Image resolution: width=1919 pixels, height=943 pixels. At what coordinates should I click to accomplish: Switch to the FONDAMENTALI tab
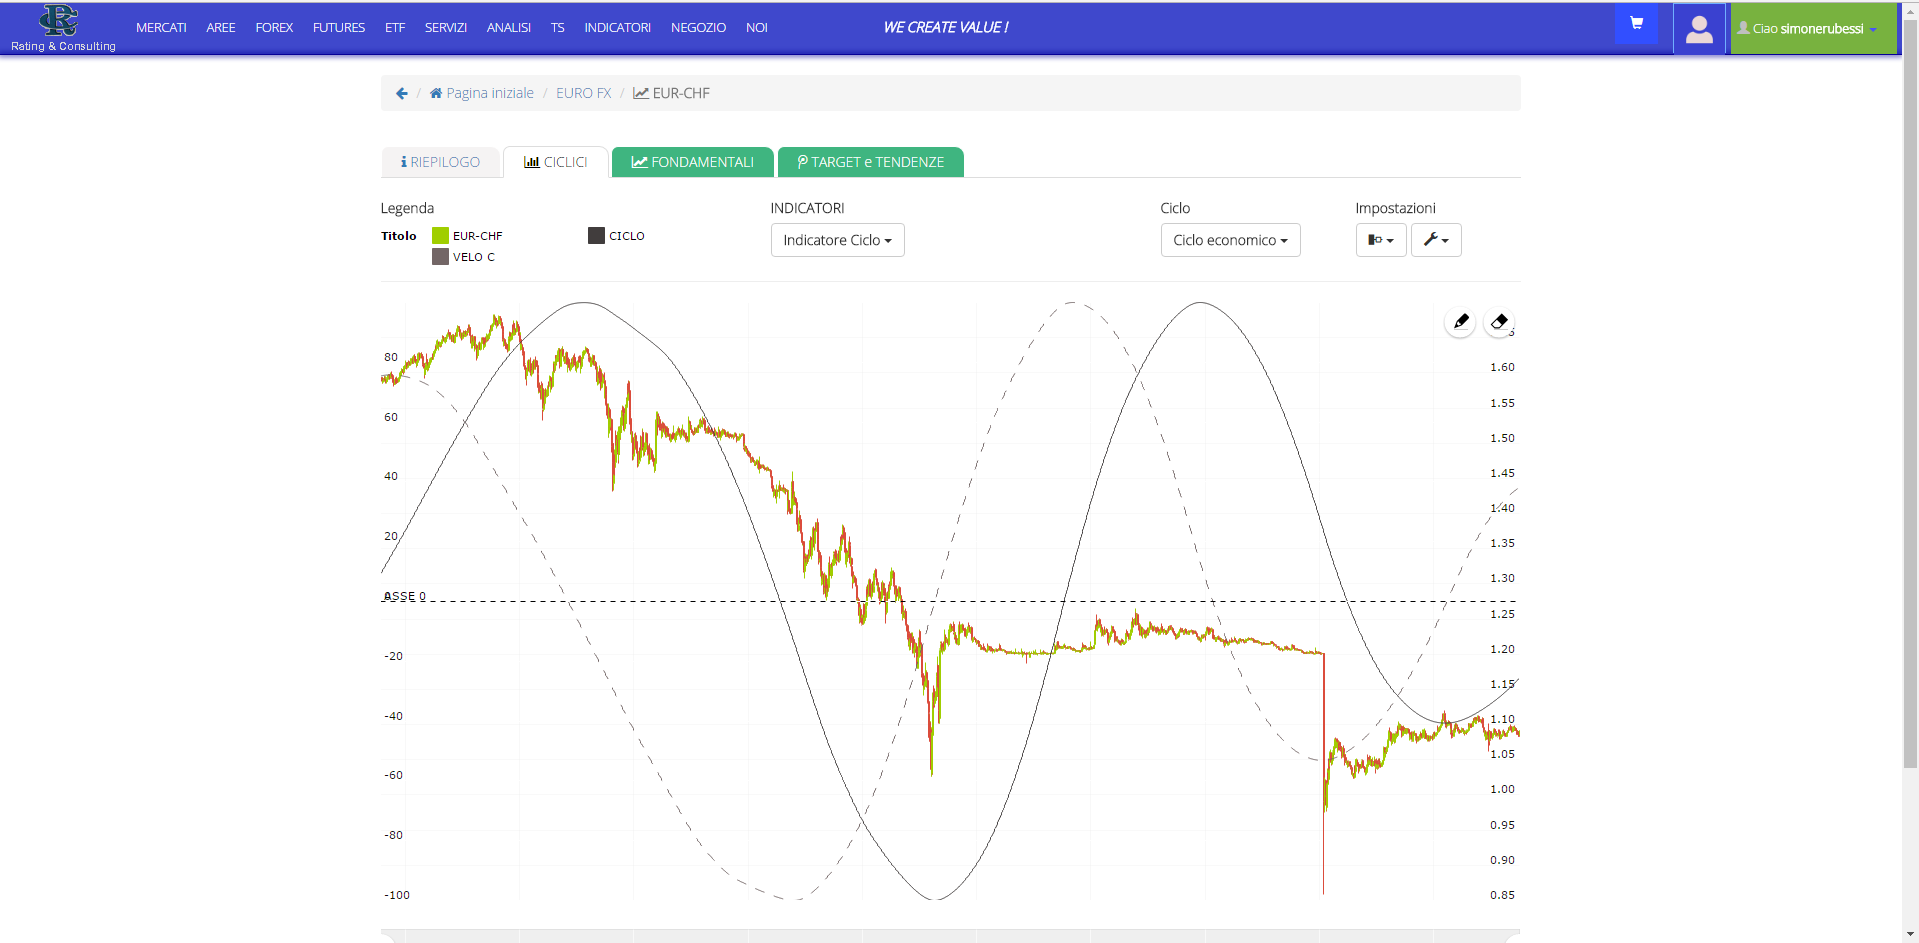692,162
